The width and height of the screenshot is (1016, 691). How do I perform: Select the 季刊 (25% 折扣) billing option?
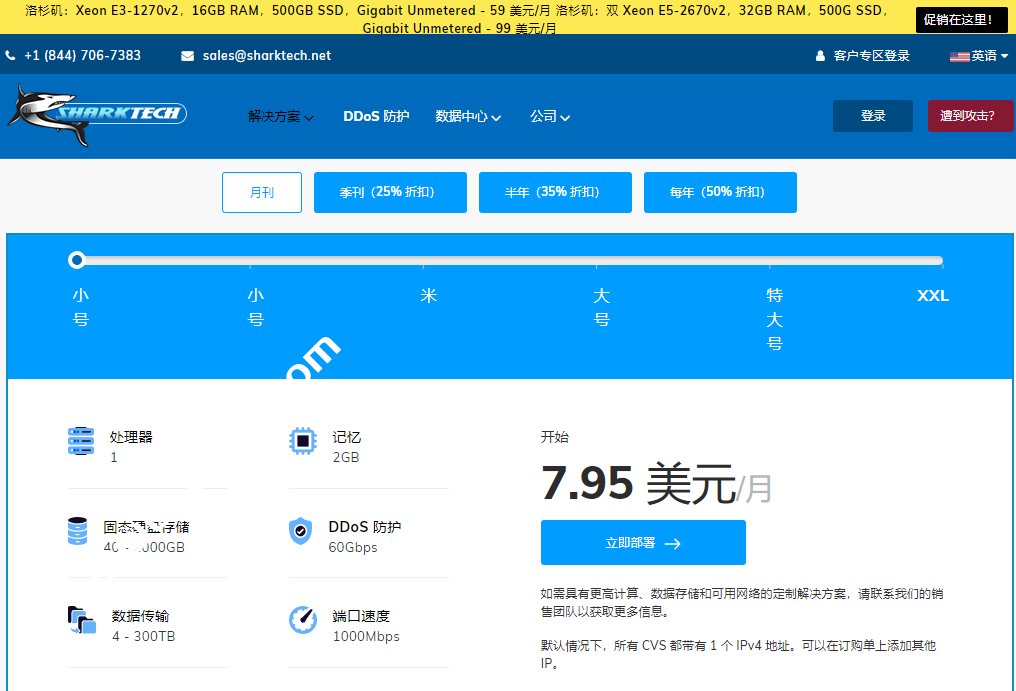(x=390, y=192)
